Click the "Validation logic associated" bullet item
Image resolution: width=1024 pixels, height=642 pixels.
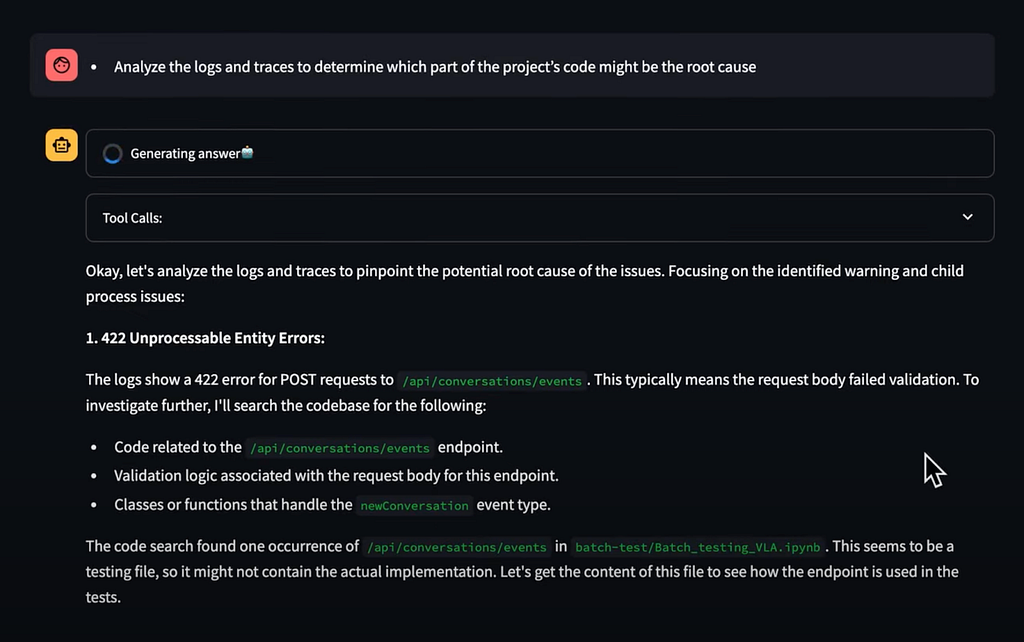[x=336, y=475]
